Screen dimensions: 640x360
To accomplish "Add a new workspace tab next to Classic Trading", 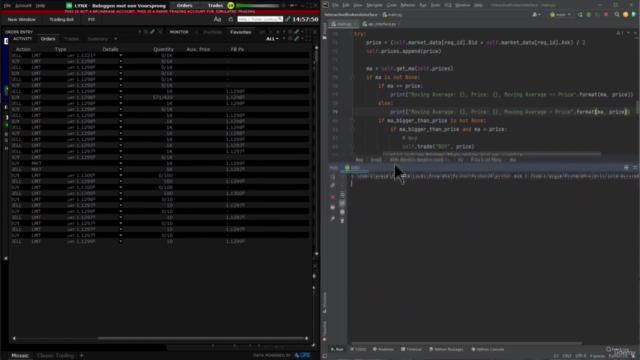I will click(x=82, y=356).
